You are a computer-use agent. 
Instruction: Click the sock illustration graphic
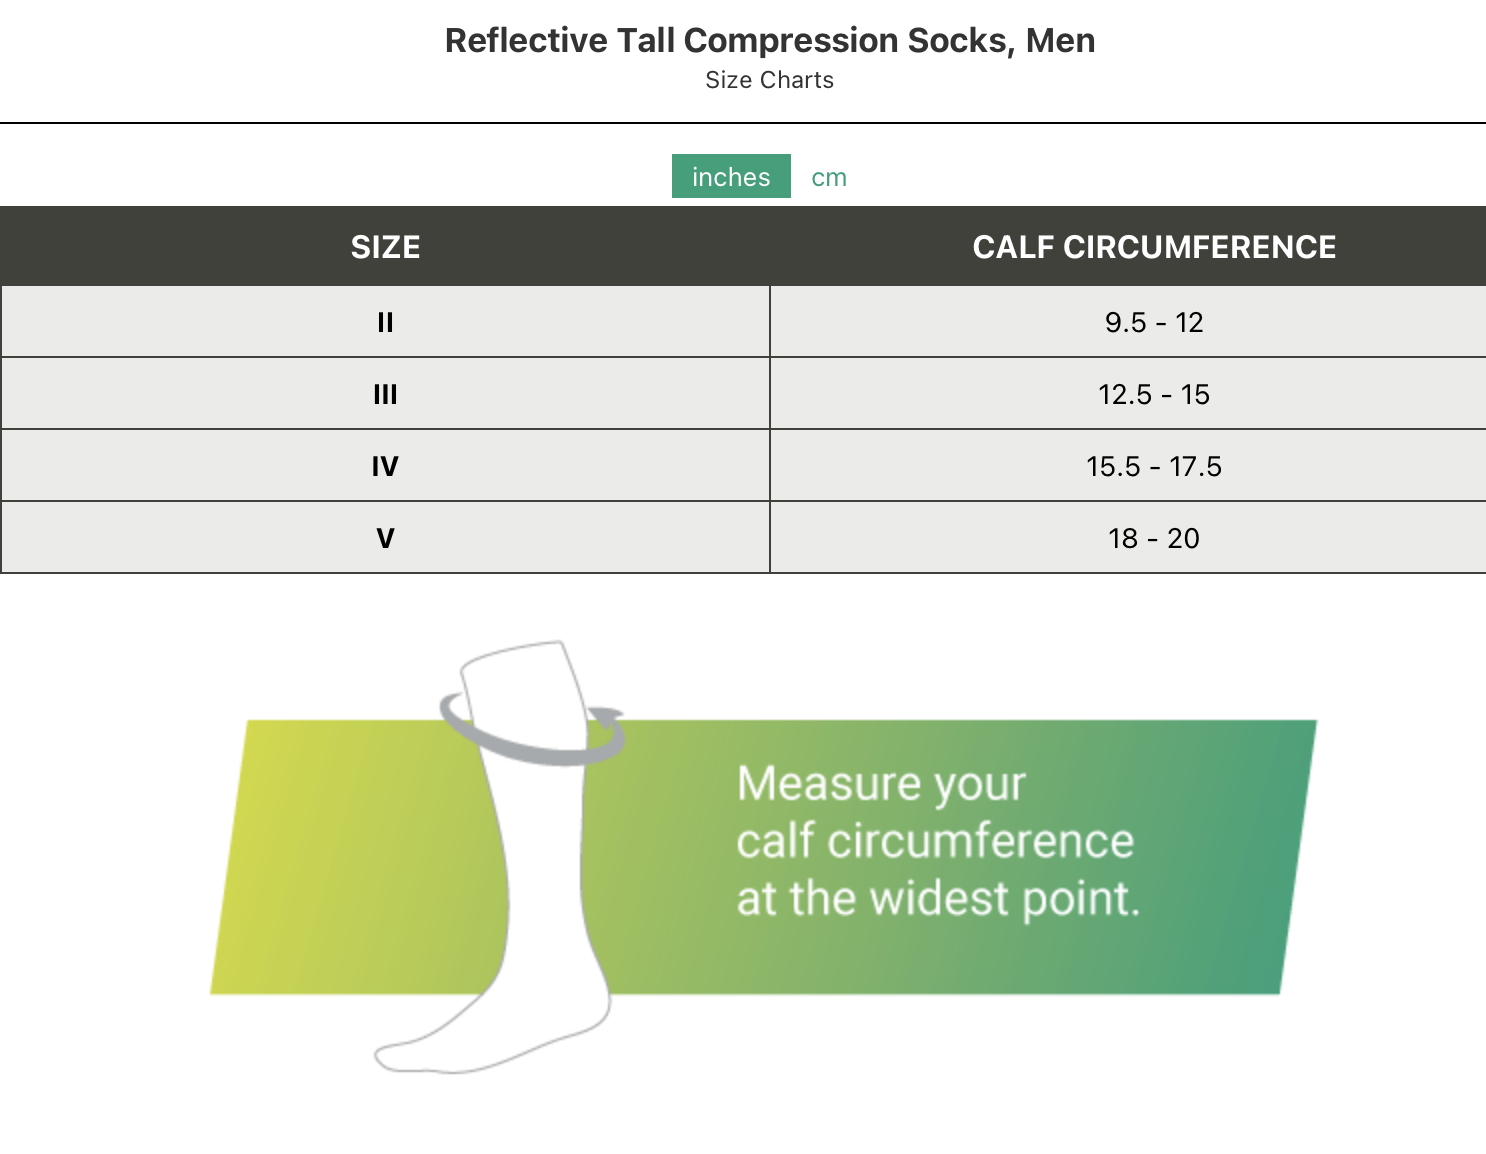coord(520,870)
